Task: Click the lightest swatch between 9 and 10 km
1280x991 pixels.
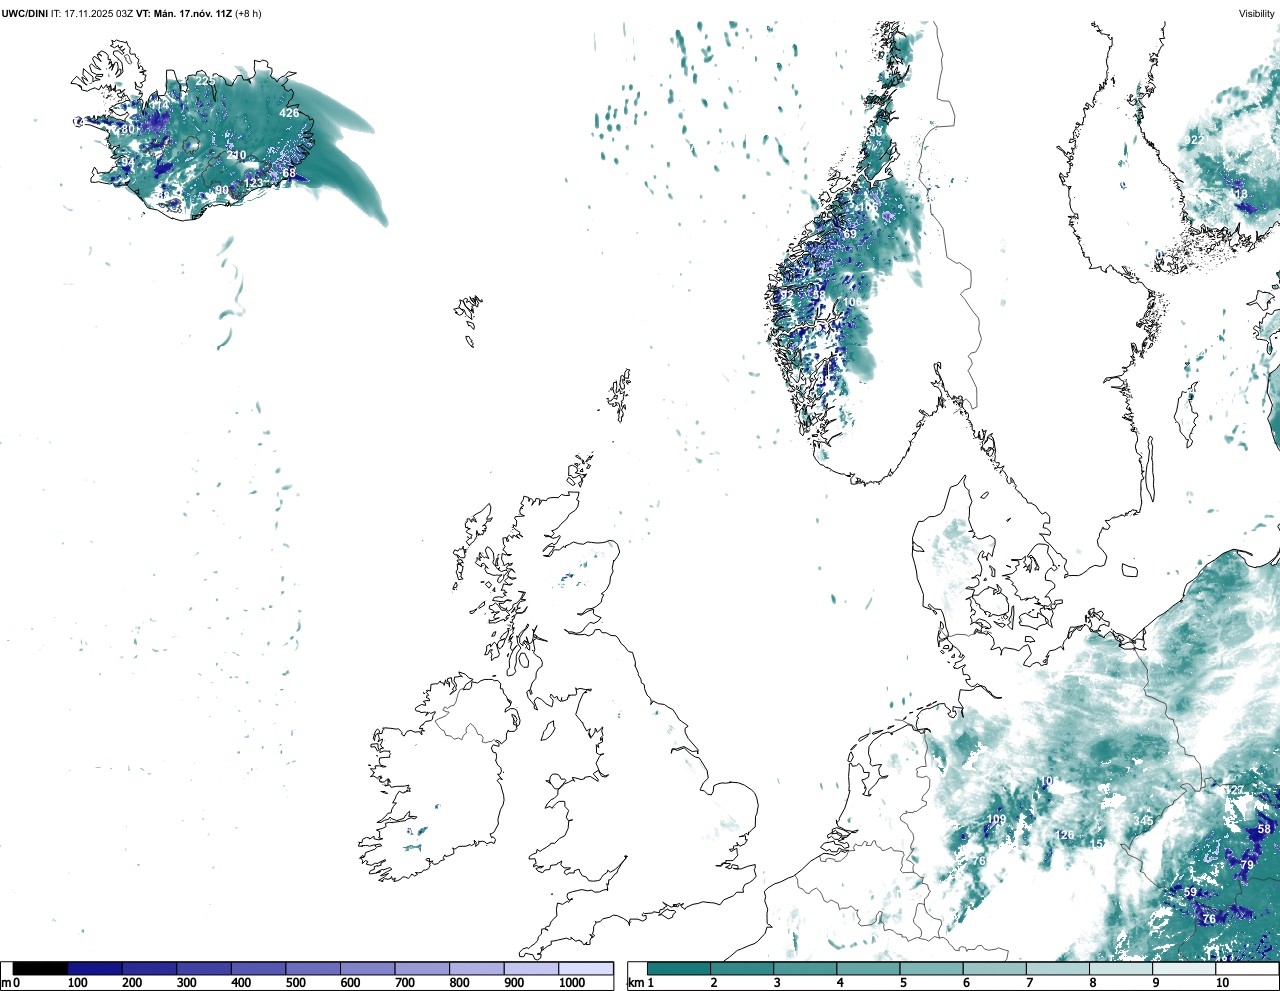Action: coord(1185,968)
